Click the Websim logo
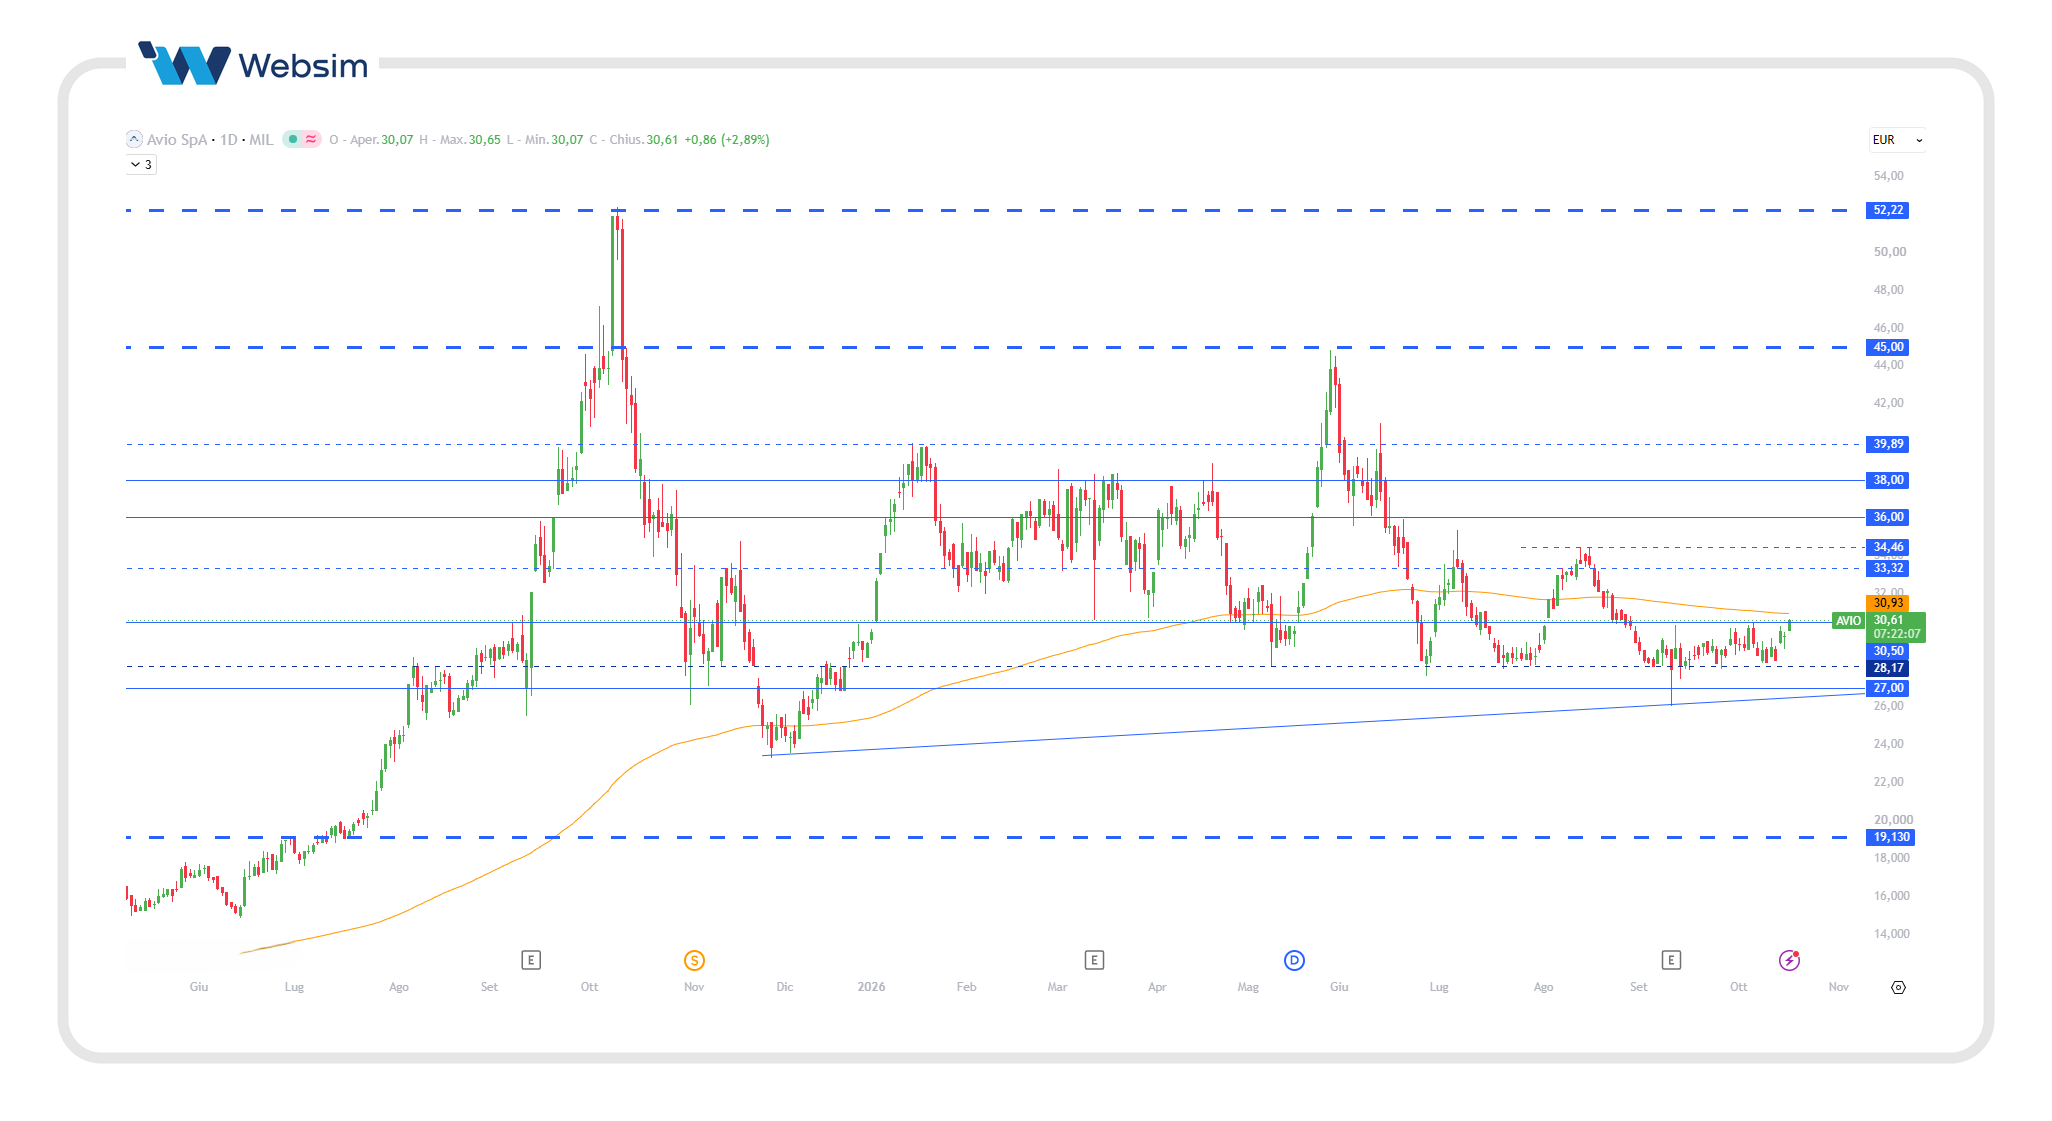Viewport: 2052px width, 1121px height. click(x=253, y=64)
